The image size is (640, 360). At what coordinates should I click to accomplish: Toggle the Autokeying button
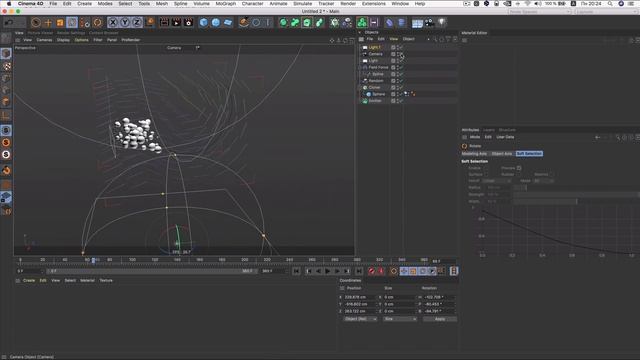(x=381, y=271)
